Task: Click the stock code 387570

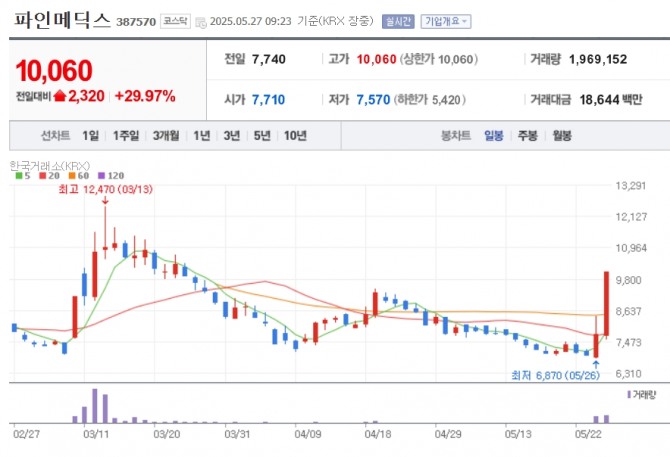Action: (x=136, y=22)
